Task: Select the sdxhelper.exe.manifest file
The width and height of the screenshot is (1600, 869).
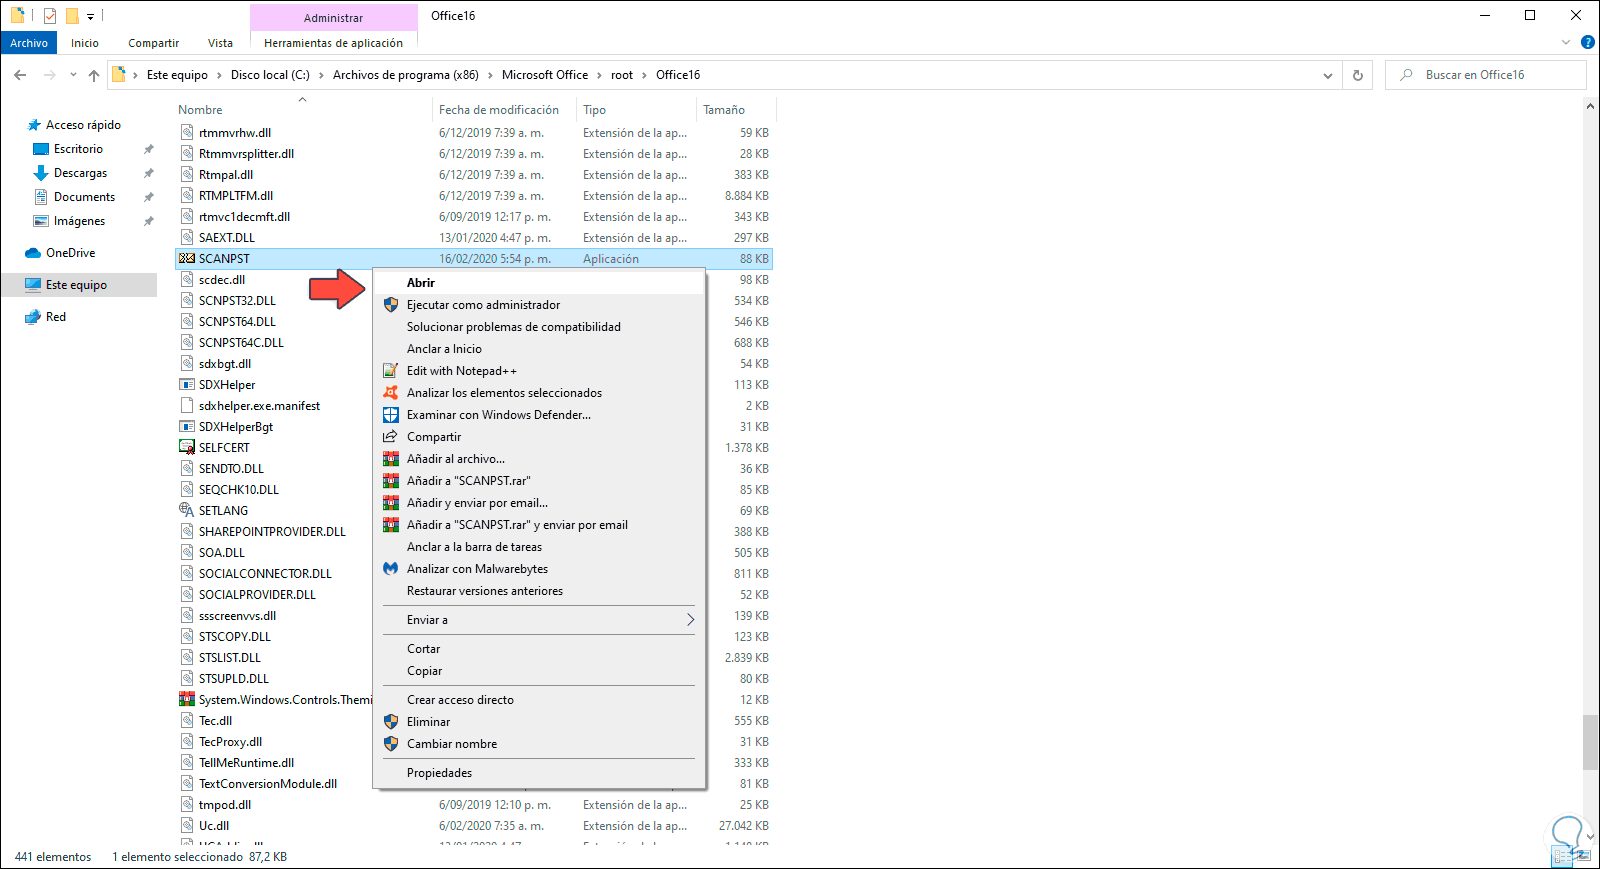Action: (259, 406)
